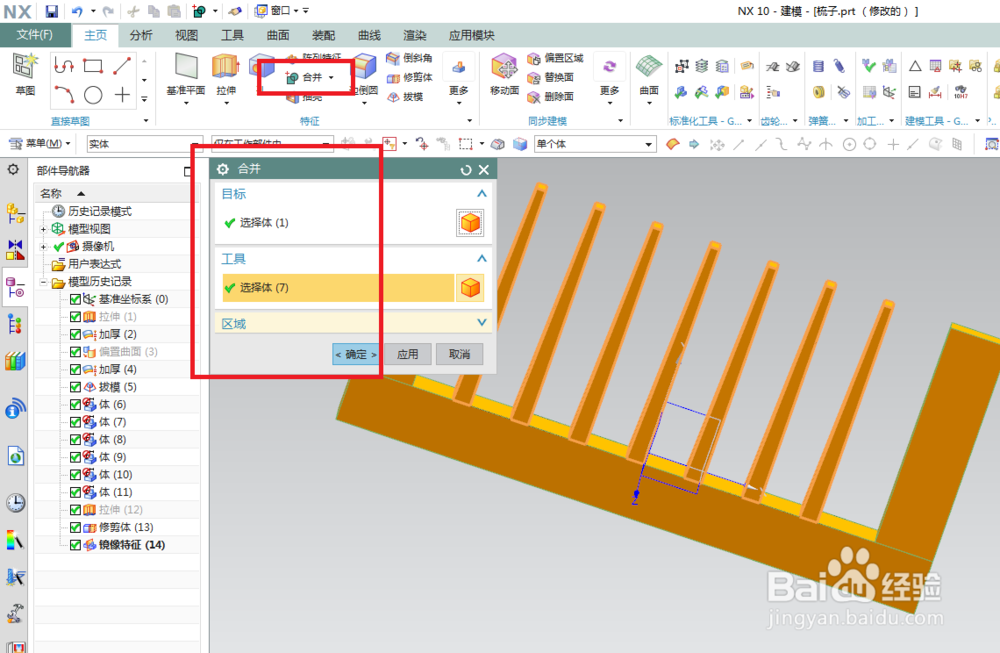Viewport: 1000px width, 653px height.
Task: Switch to the 视图 tab
Action: (x=186, y=35)
